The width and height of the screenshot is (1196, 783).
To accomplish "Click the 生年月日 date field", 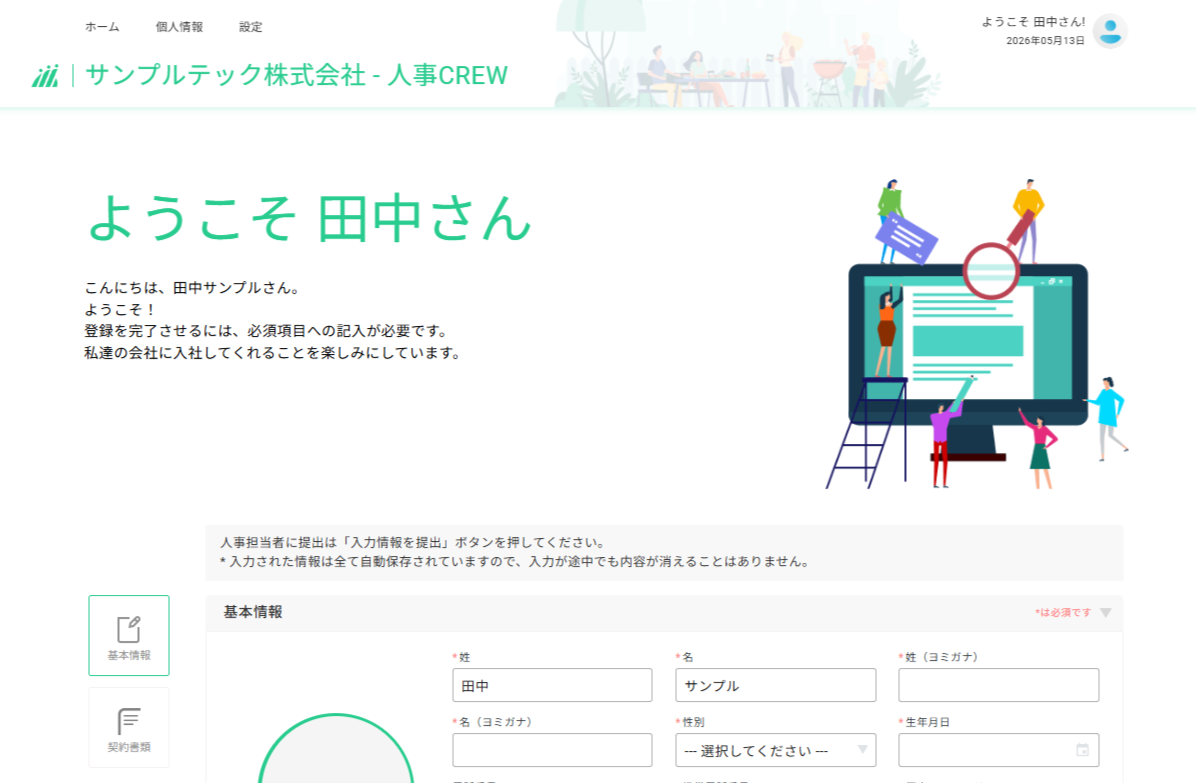I will pyautogui.click(x=998, y=750).
